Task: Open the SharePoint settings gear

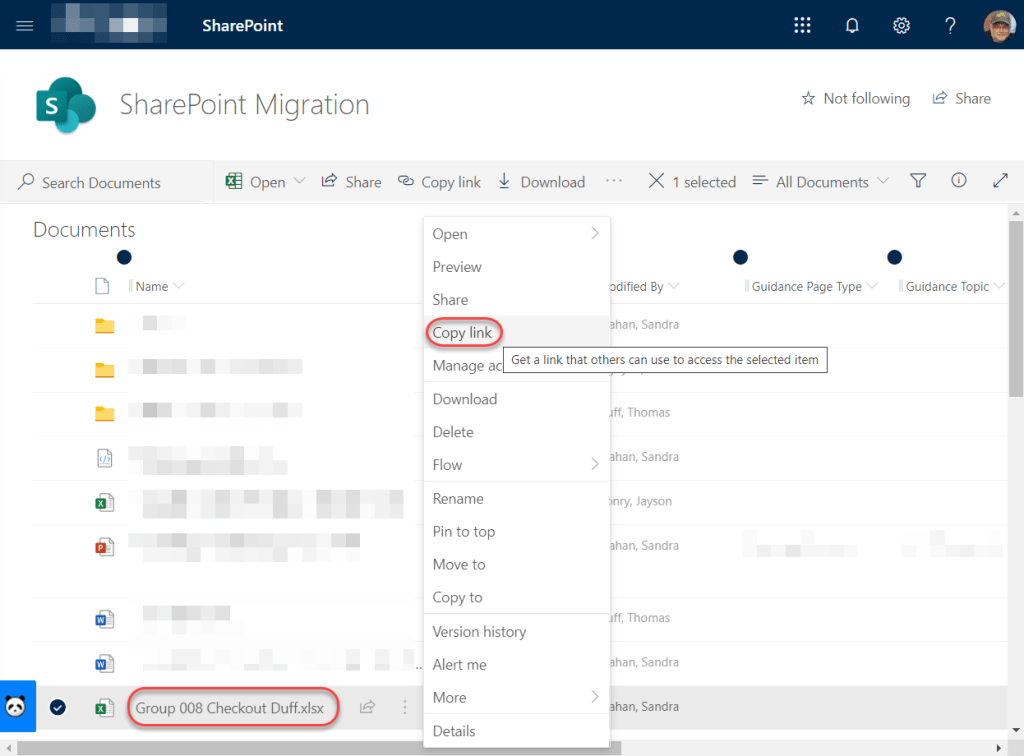Action: 900,25
